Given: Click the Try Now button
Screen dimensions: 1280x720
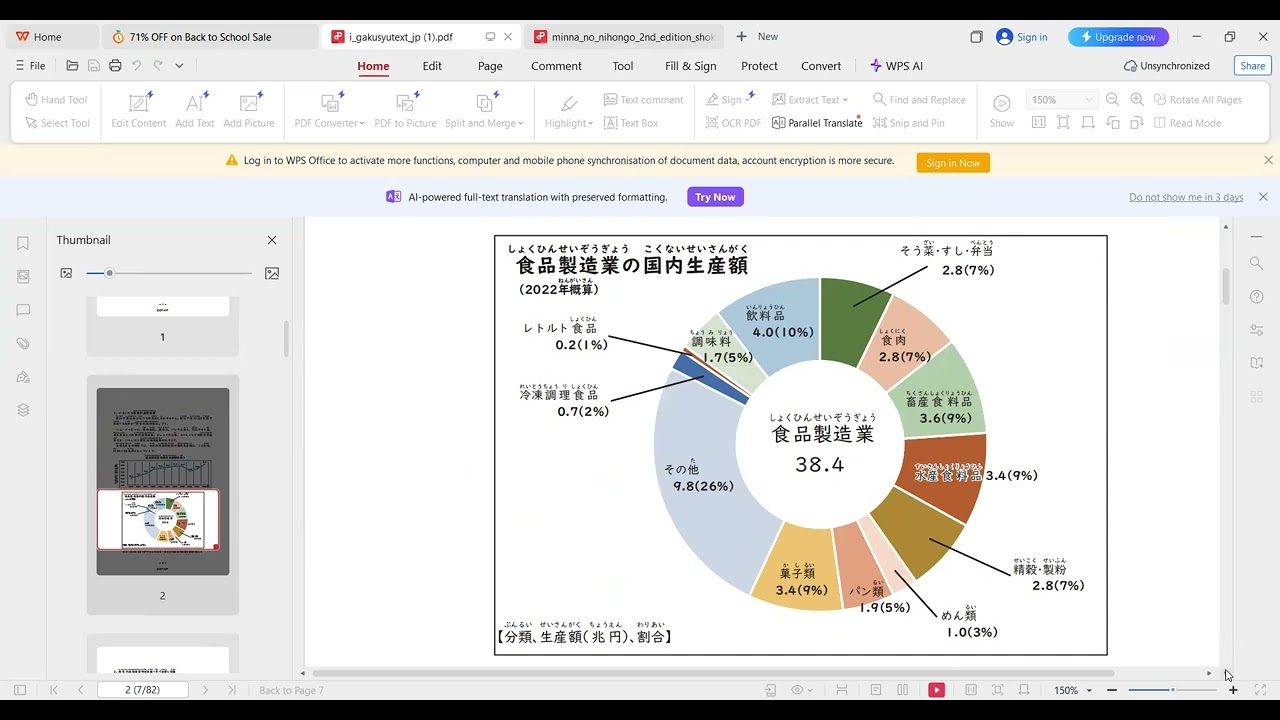Looking at the screenshot, I should click(x=715, y=197).
